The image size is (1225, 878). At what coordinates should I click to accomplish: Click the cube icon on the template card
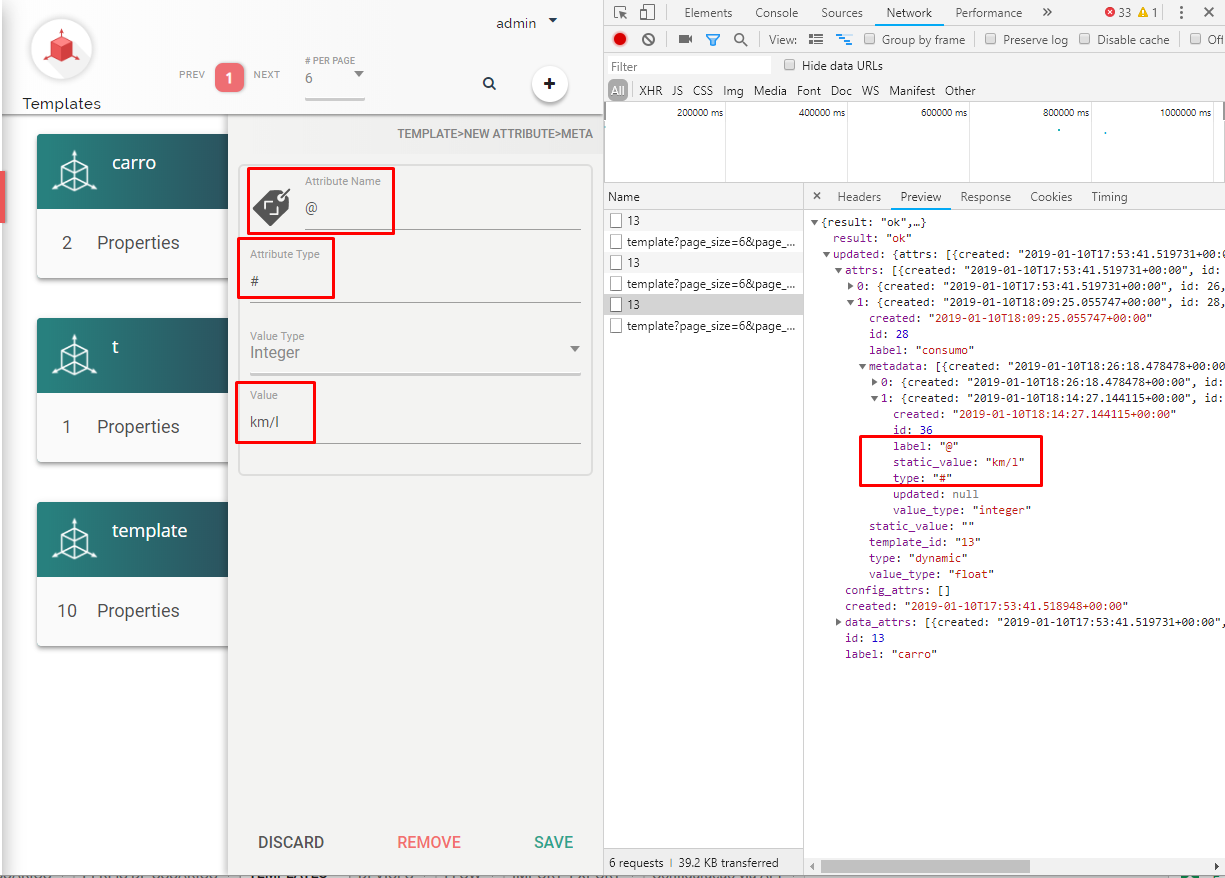coord(73,540)
